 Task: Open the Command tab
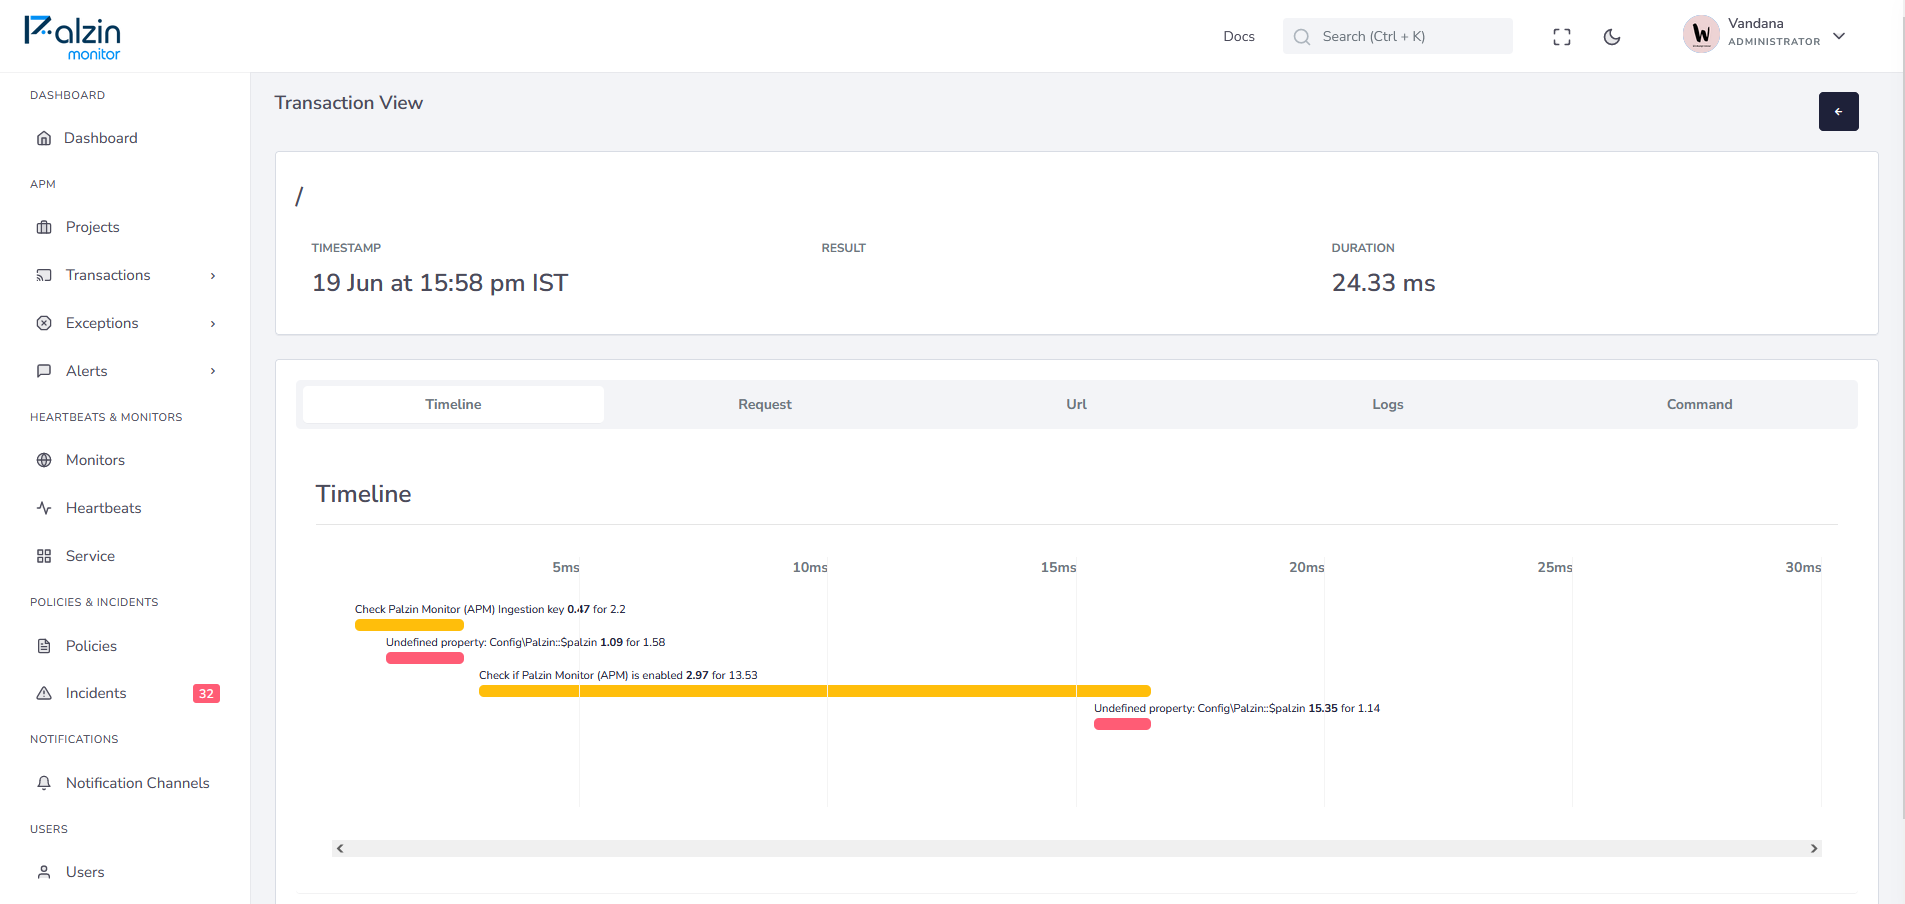(x=1699, y=404)
